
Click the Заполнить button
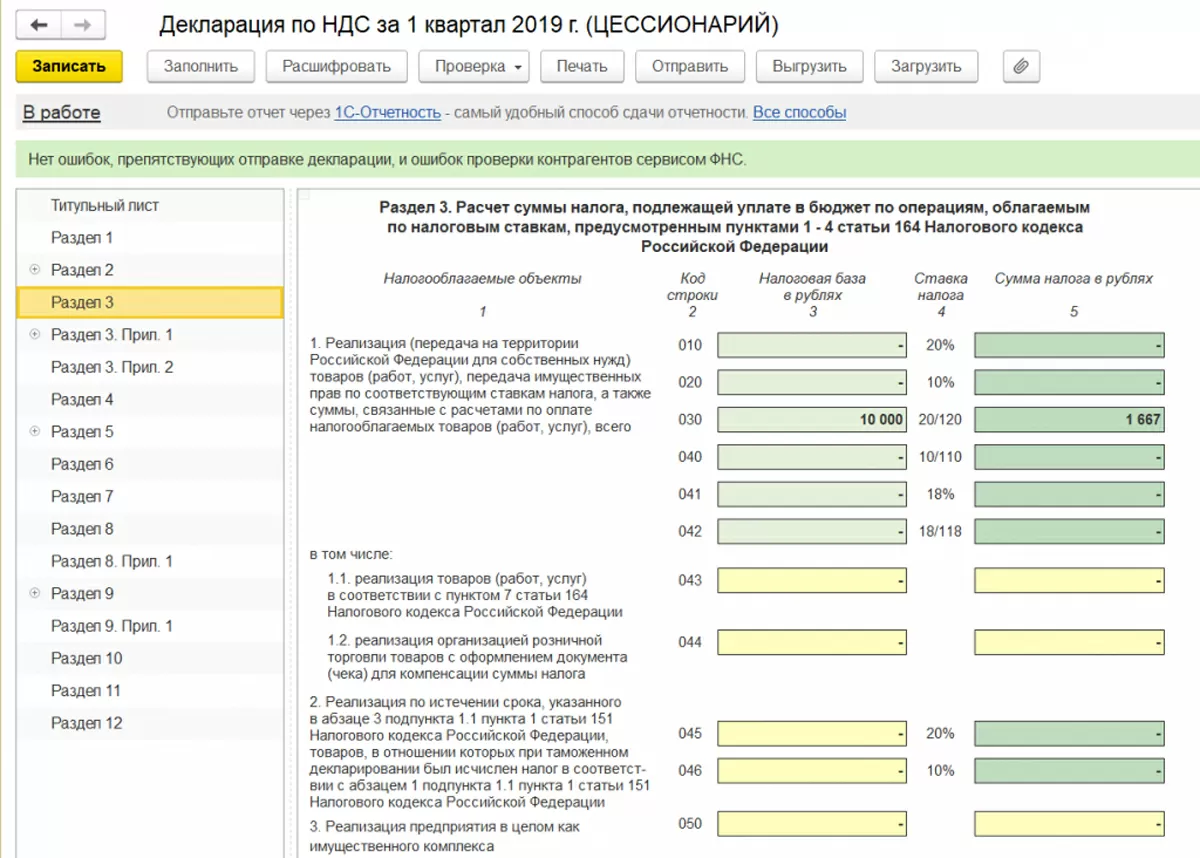tap(201, 67)
